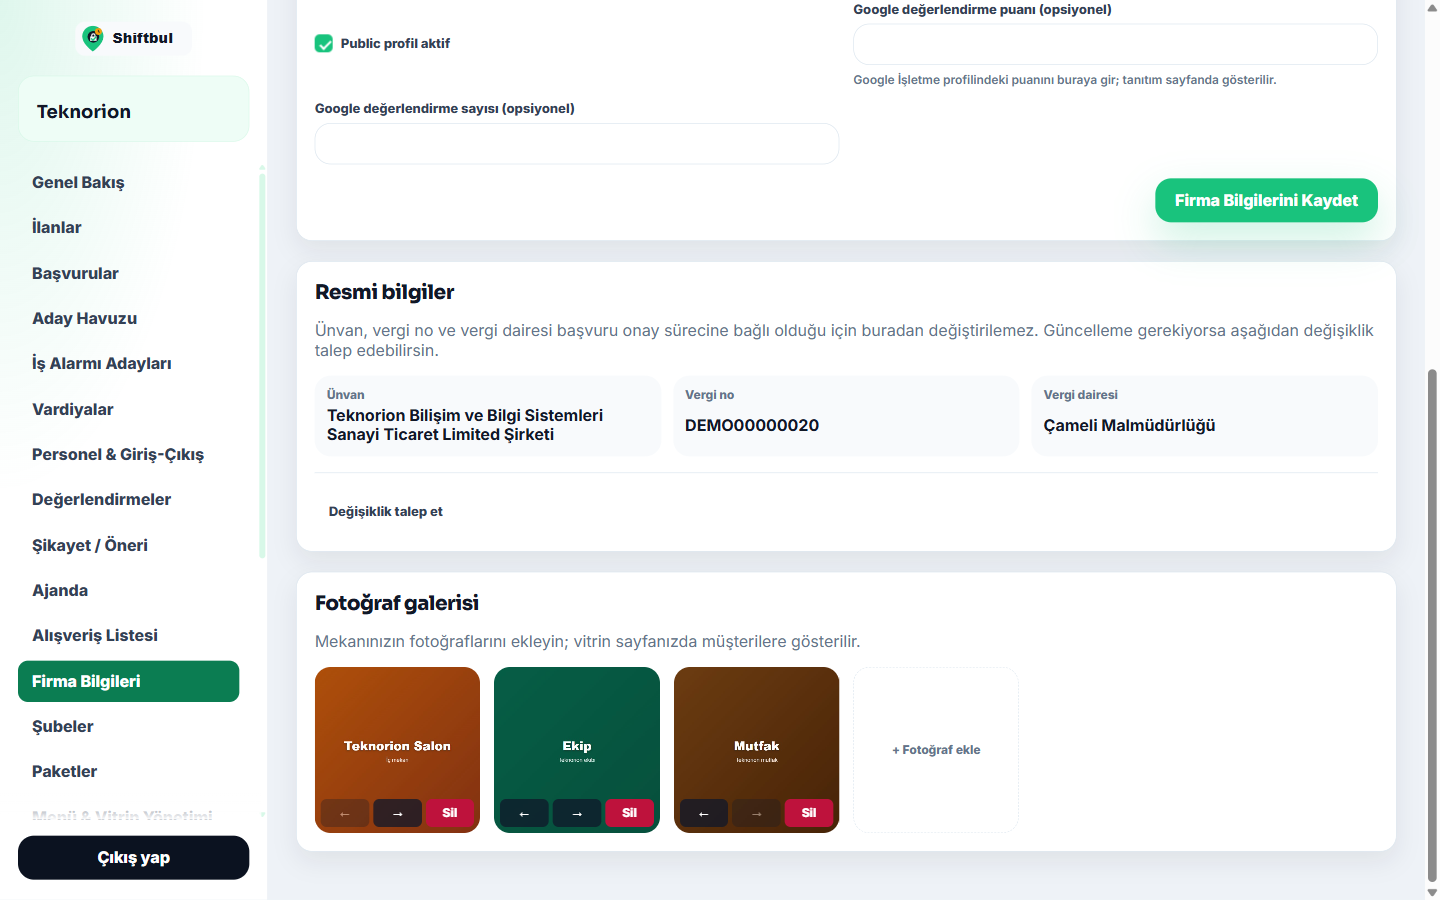The image size is (1440, 900).
Task: Open Personel & Giriş-Çıkış
Action: [128, 454]
